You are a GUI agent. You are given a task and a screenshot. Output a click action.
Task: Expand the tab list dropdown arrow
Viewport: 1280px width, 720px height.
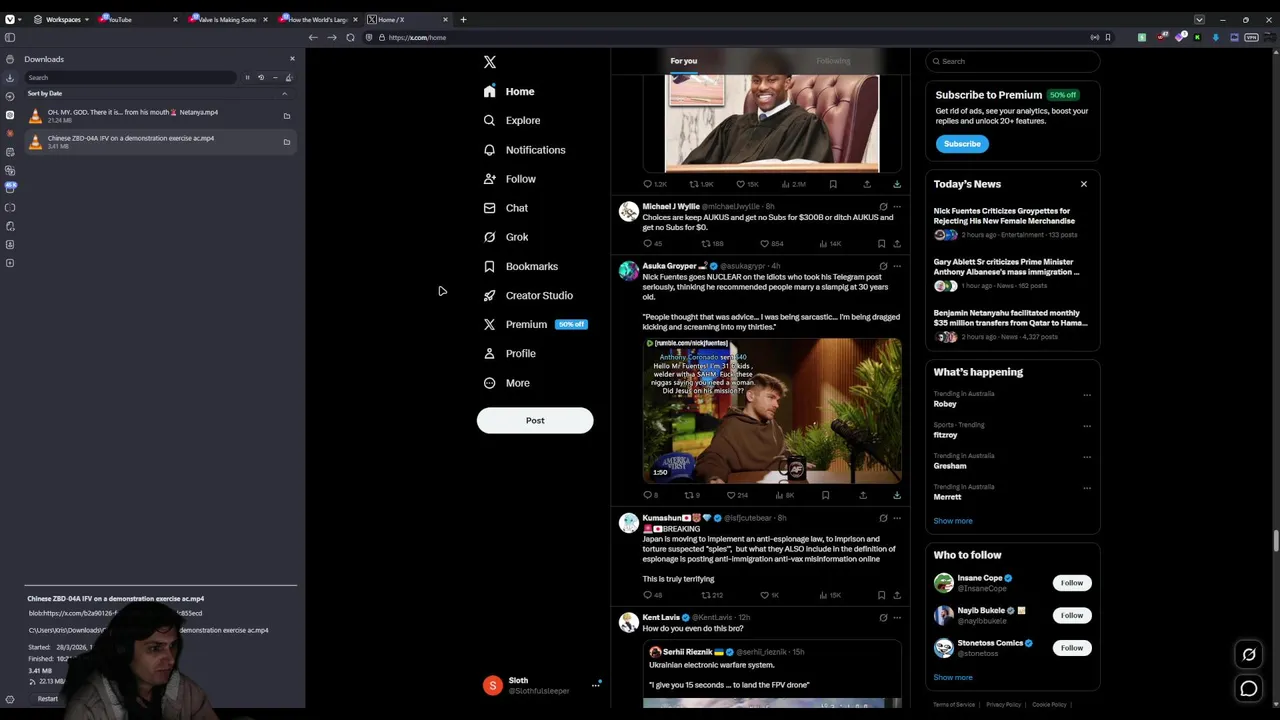[x=1199, y=19]
